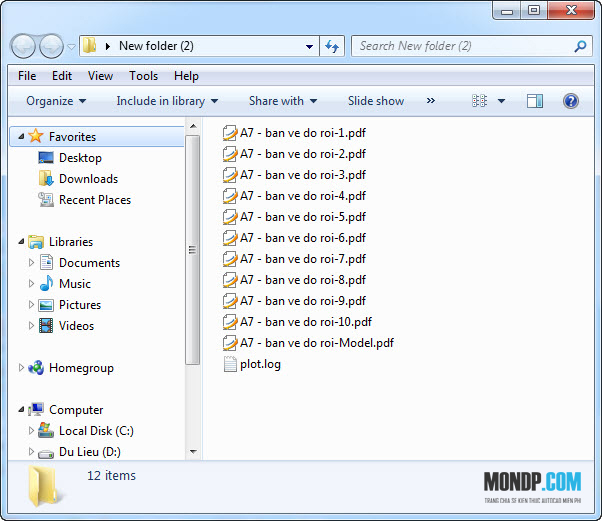
Task: Expand the Pictures library arrow
Action: (31, 304)
